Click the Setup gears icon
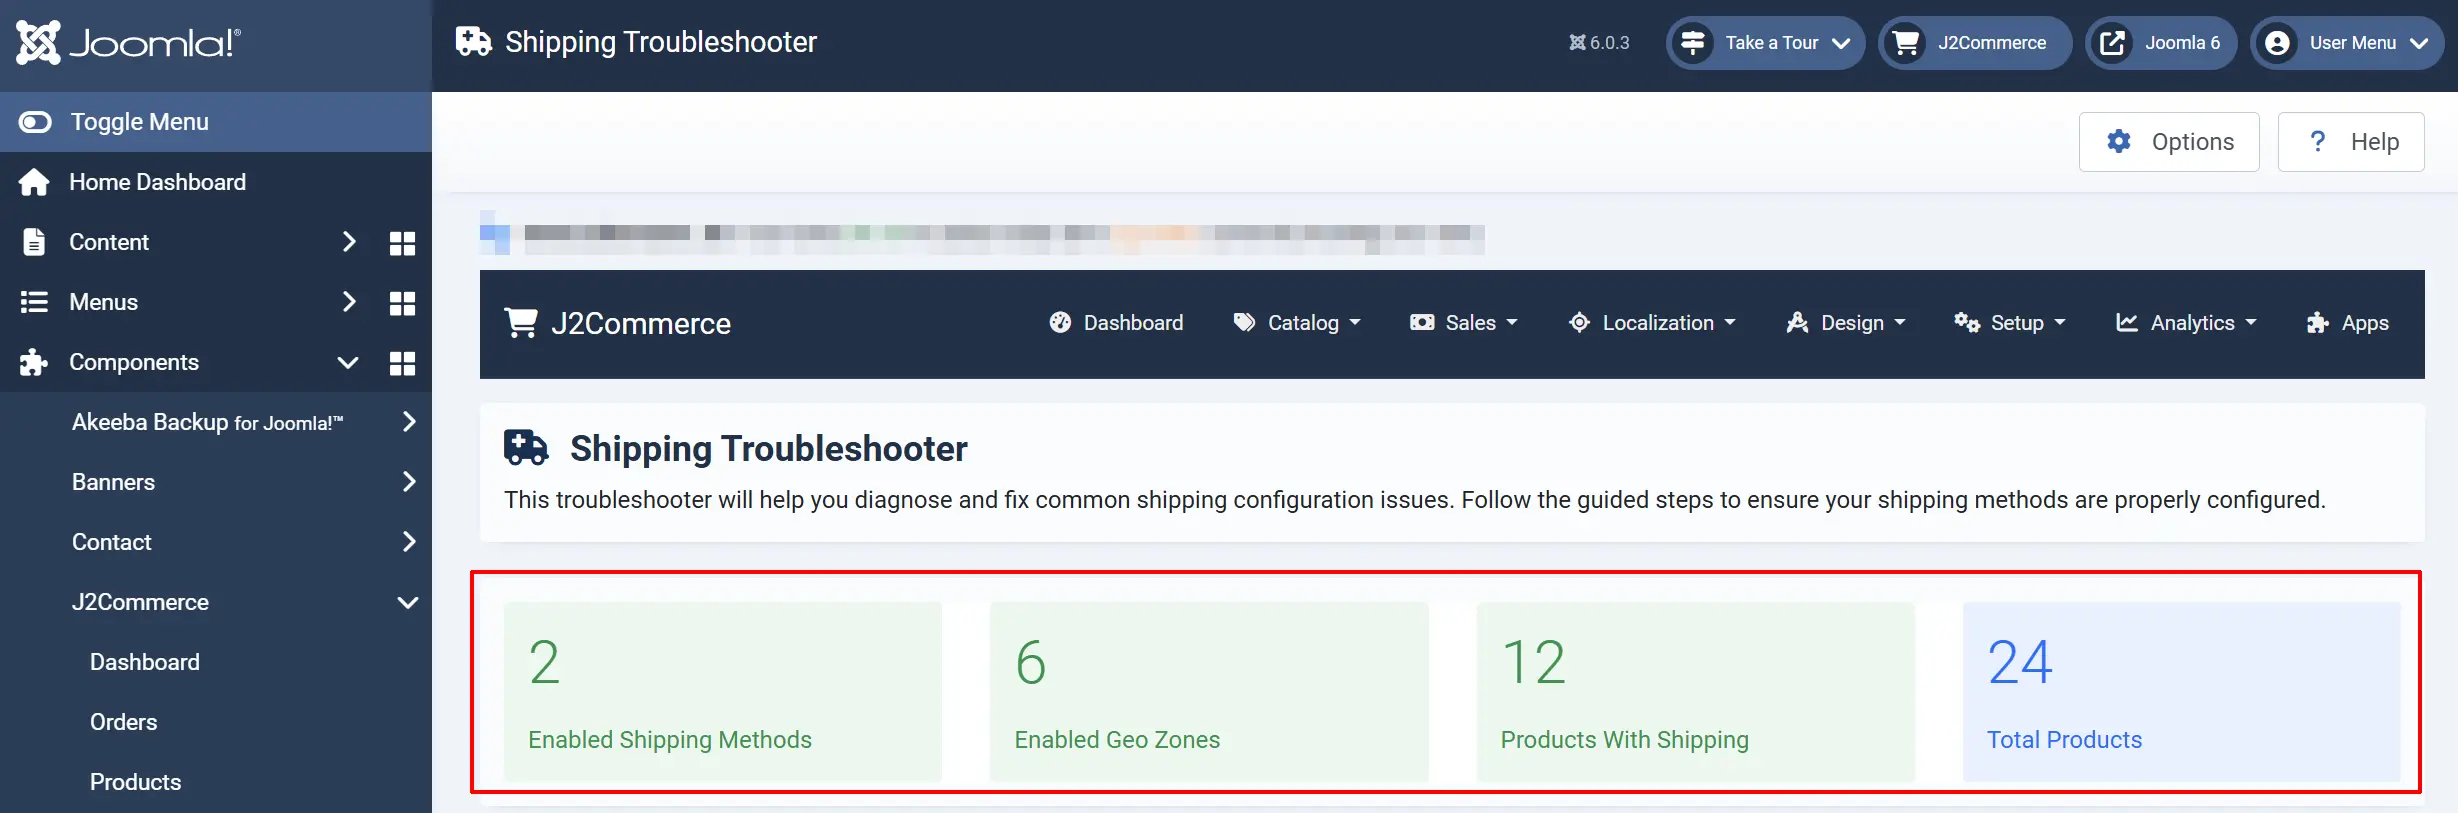Screen dimensions: 2458x813 tap(1967, 323)
